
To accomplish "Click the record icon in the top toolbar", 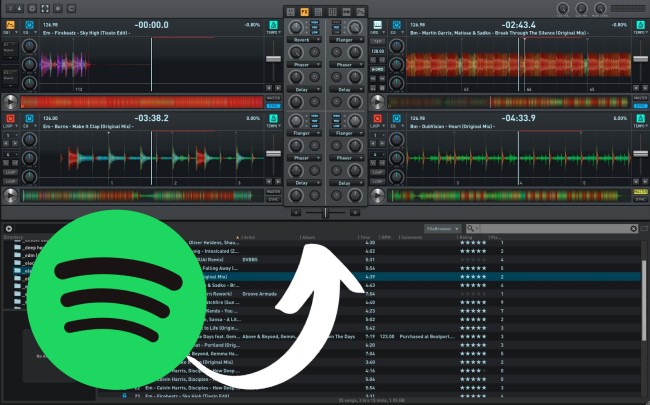I will (58, 8).
